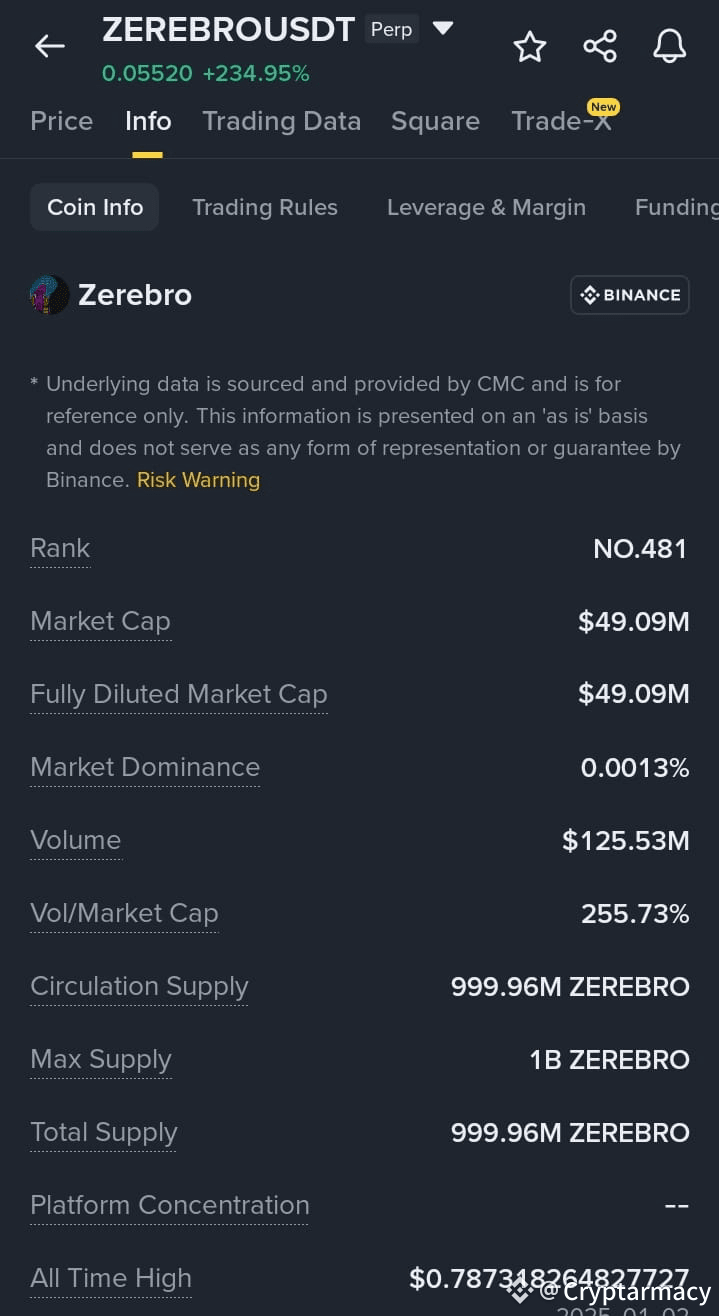Open the Leverage & Margin section
The height and width of the screenshot is (1316, 719).
pyautogui.click(x=486, y=207)
